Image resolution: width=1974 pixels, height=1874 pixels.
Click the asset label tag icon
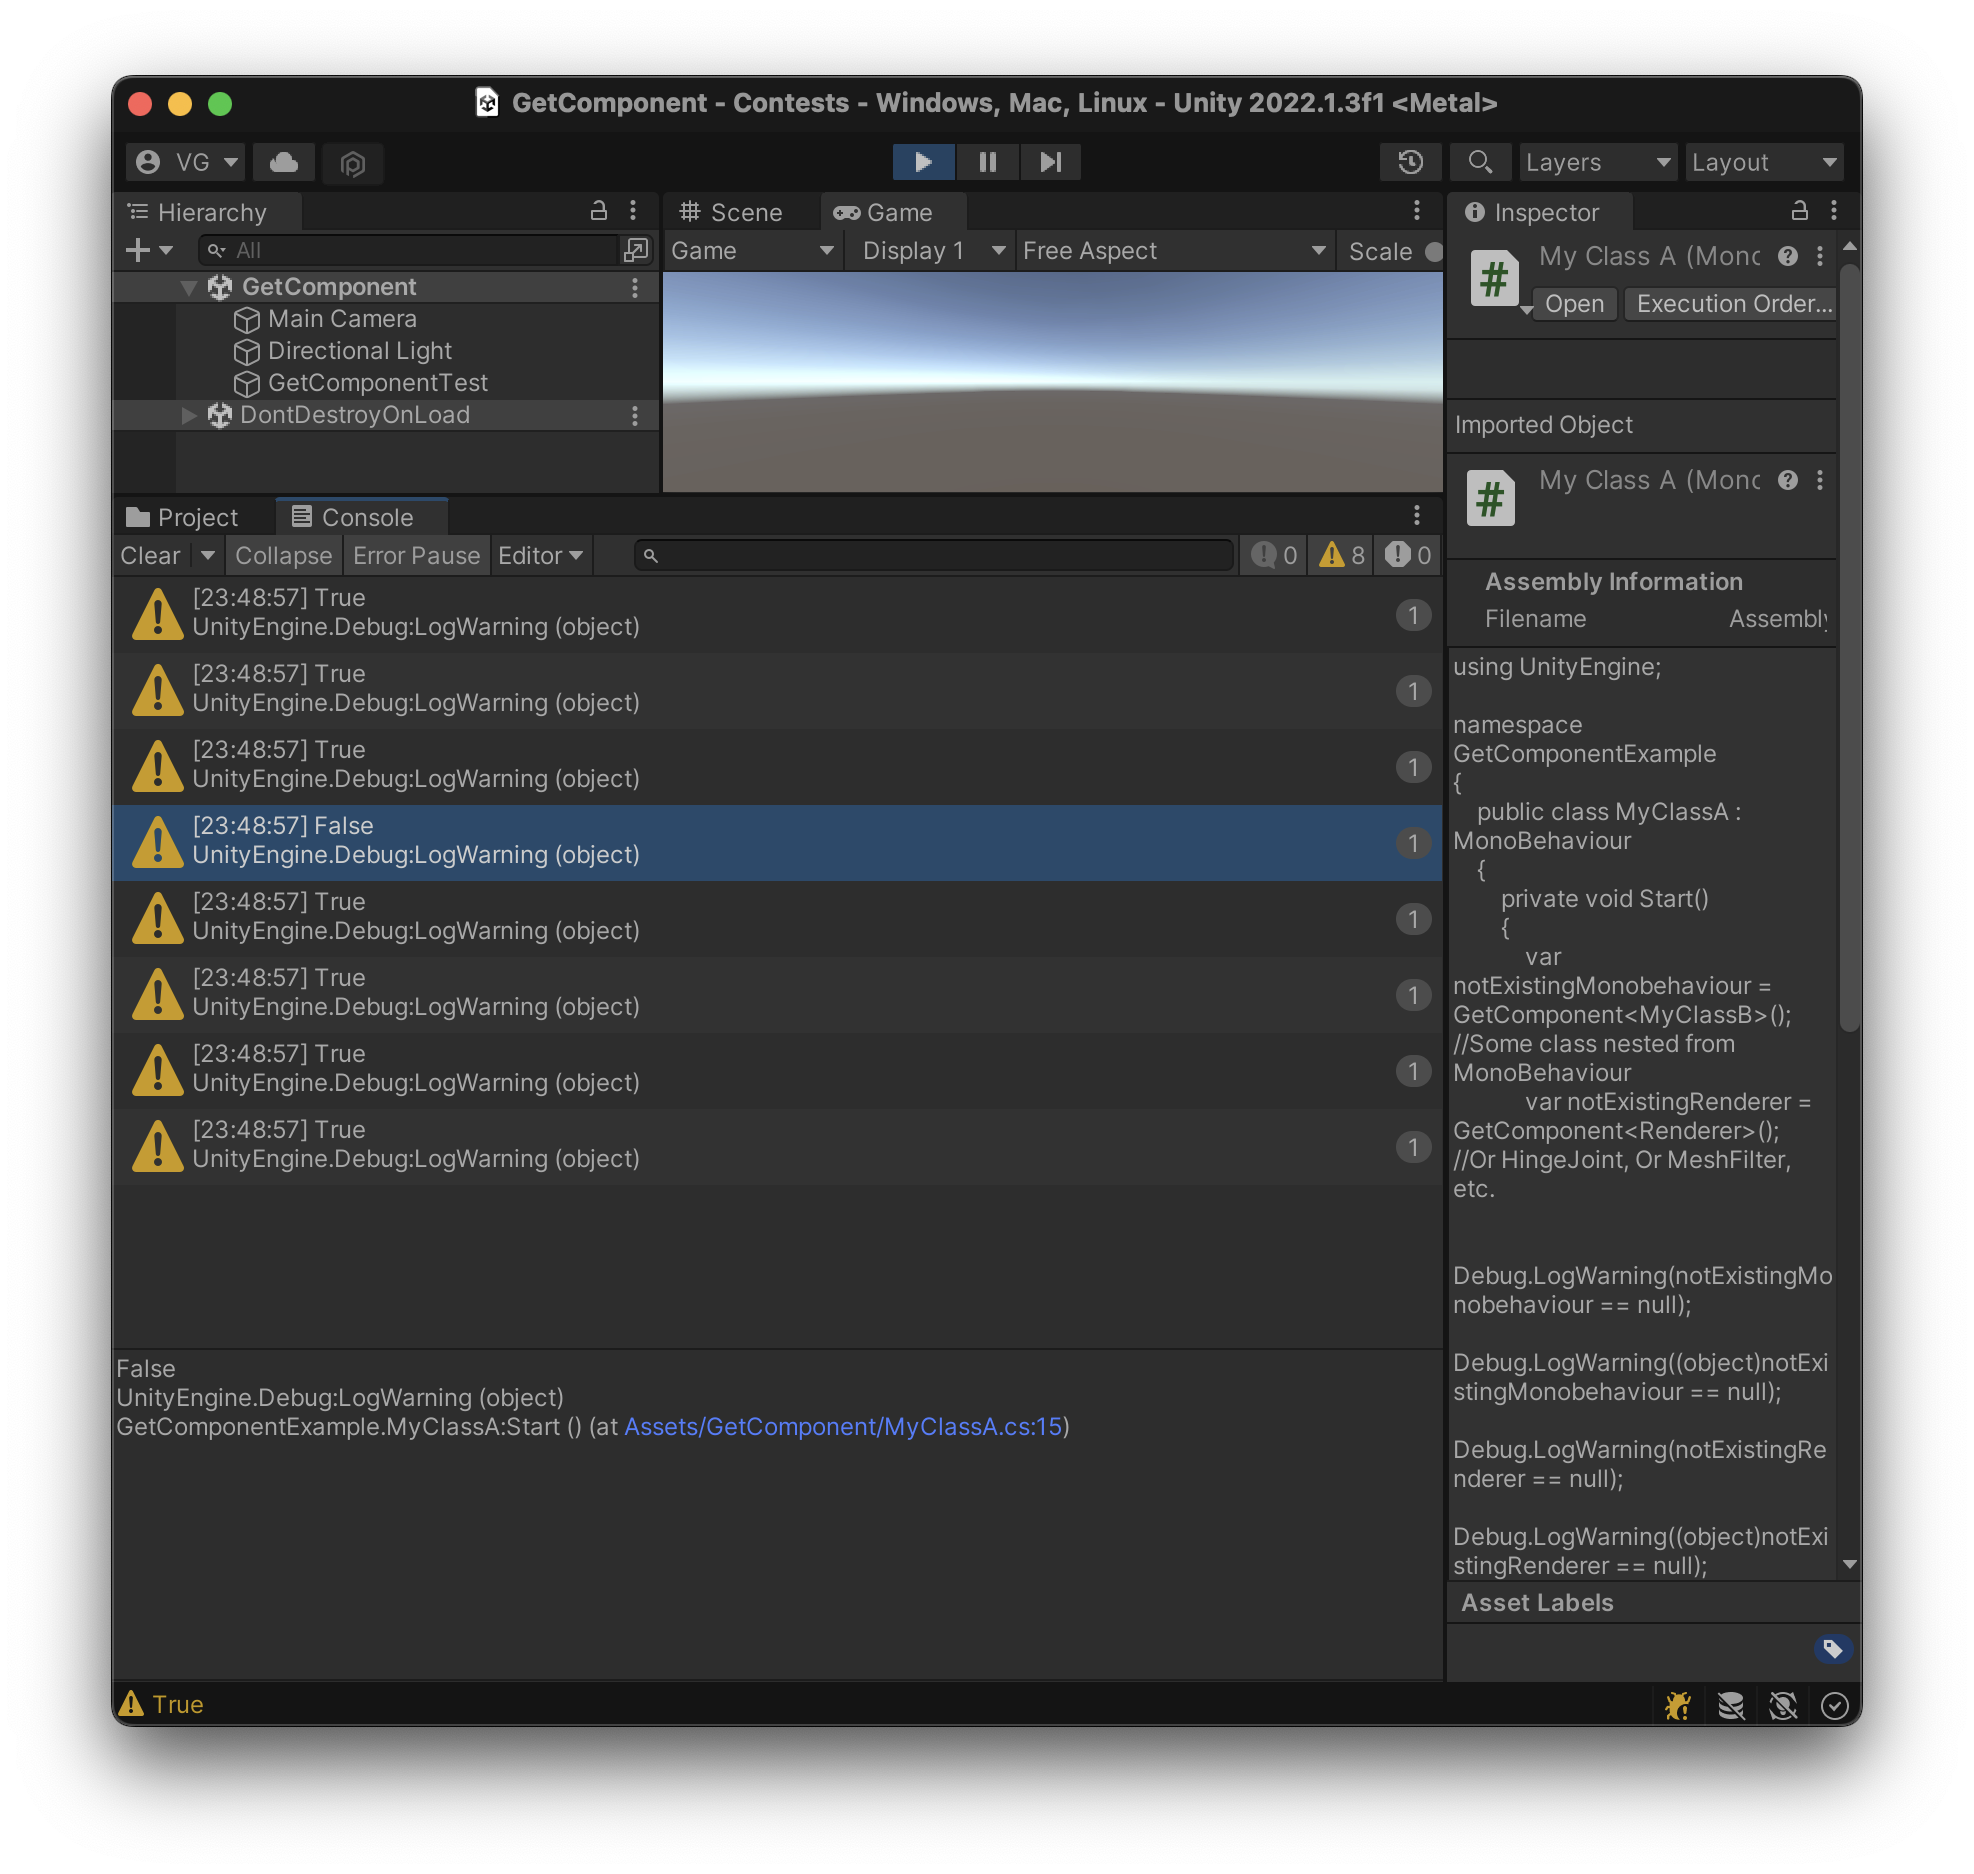pyautogui.click(x=1832, y=1649)
